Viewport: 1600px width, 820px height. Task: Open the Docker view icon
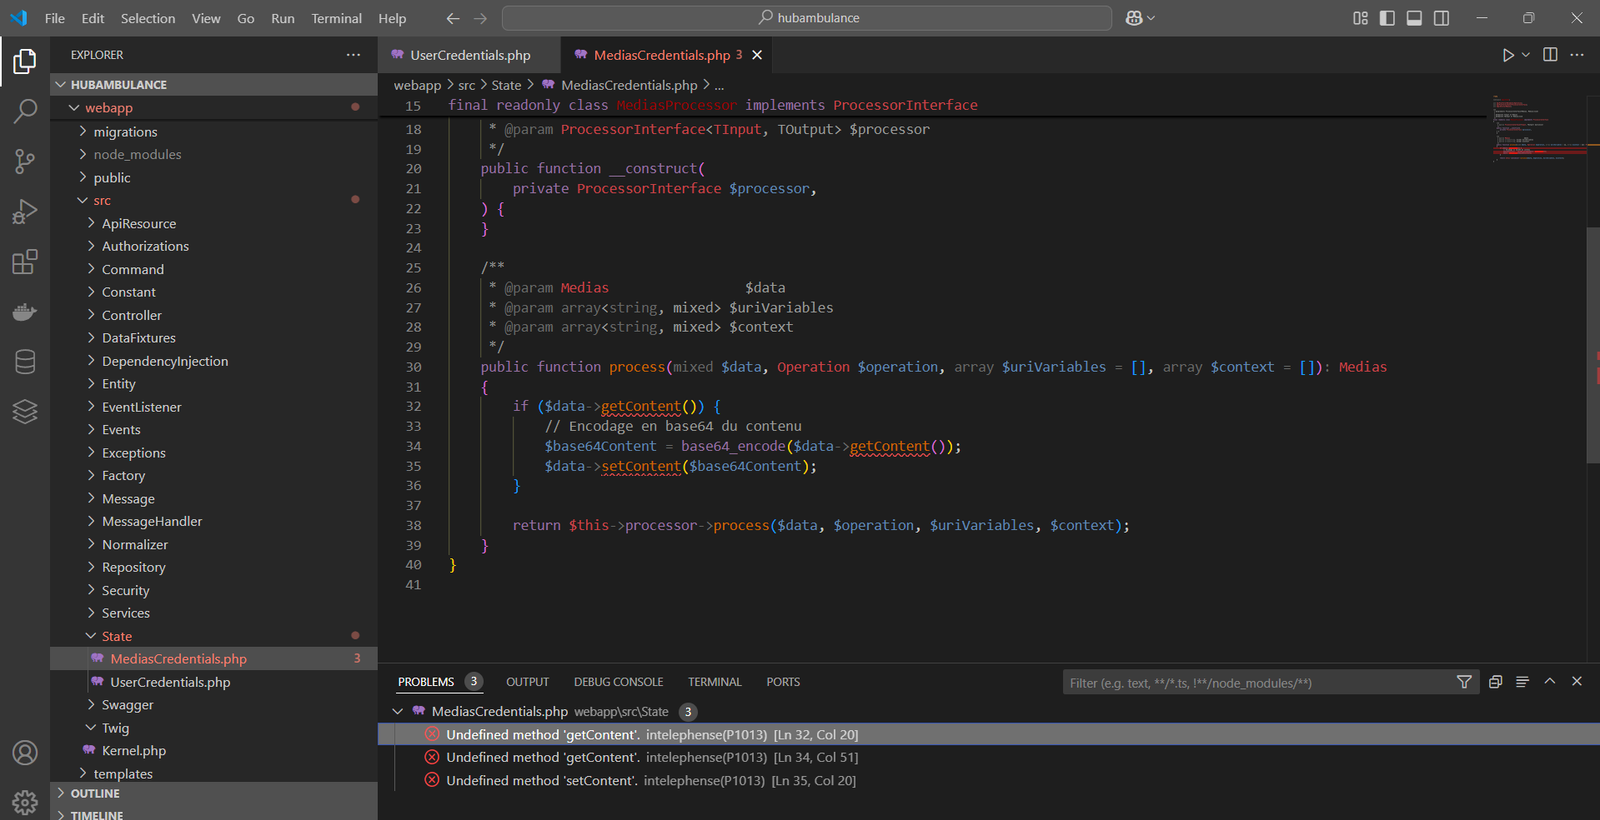[25, 312]
